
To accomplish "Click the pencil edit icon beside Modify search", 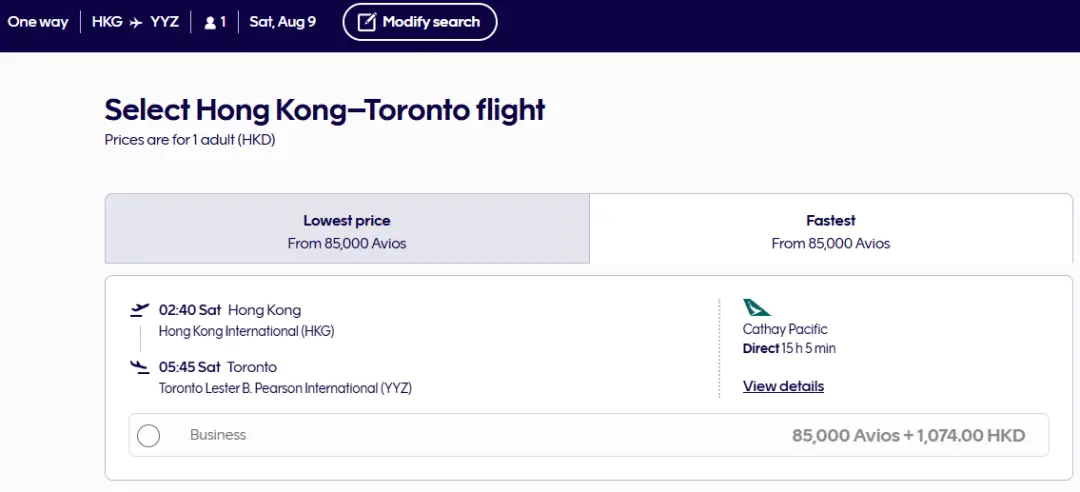I will (367, 22).
